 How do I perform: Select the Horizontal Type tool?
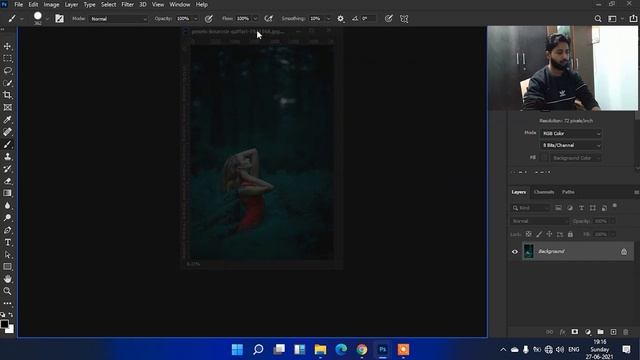pos(7,242)
